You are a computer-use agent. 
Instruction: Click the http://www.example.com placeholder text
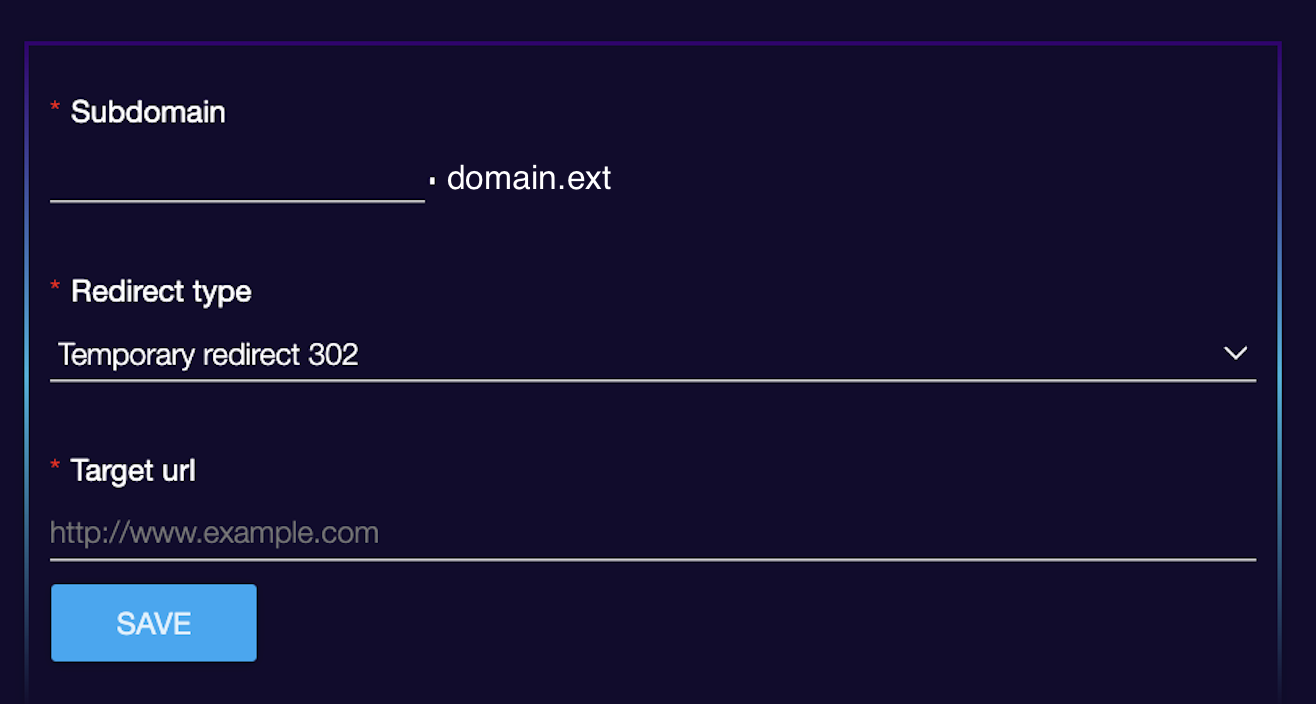tap(214, 533)
